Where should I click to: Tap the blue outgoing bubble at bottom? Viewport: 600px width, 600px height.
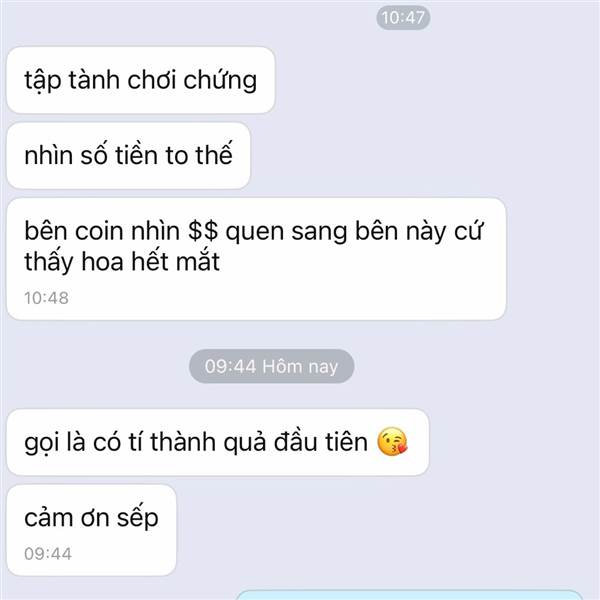tap(408, 595)
